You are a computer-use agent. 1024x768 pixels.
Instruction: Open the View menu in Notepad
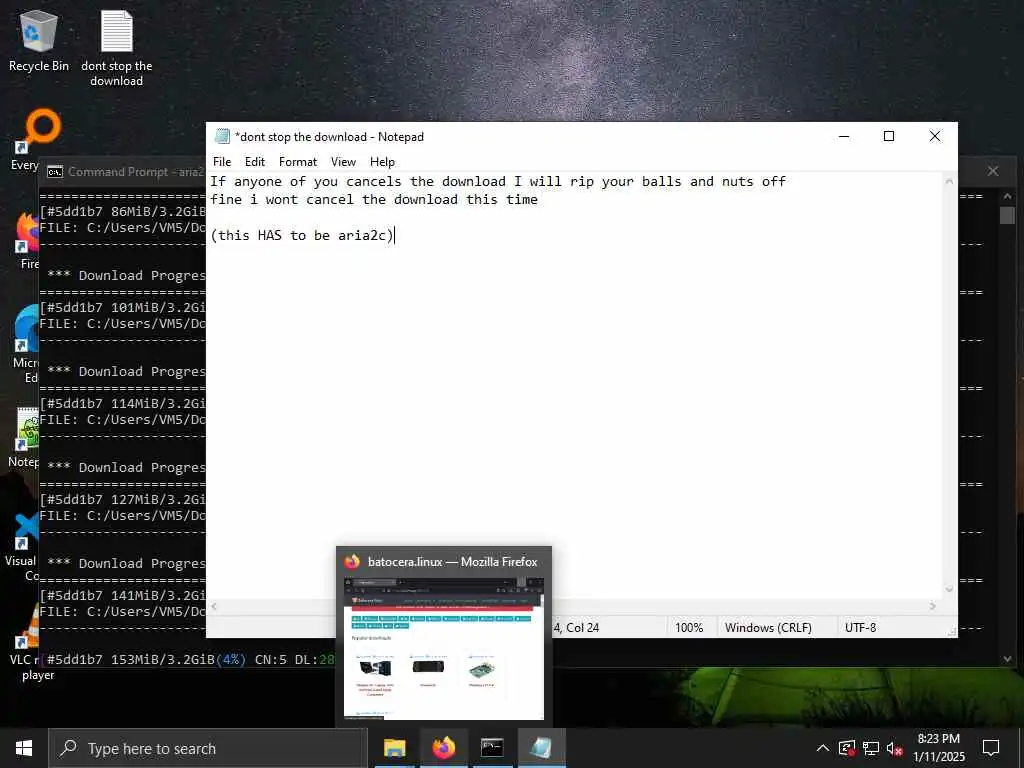[343, 162]
